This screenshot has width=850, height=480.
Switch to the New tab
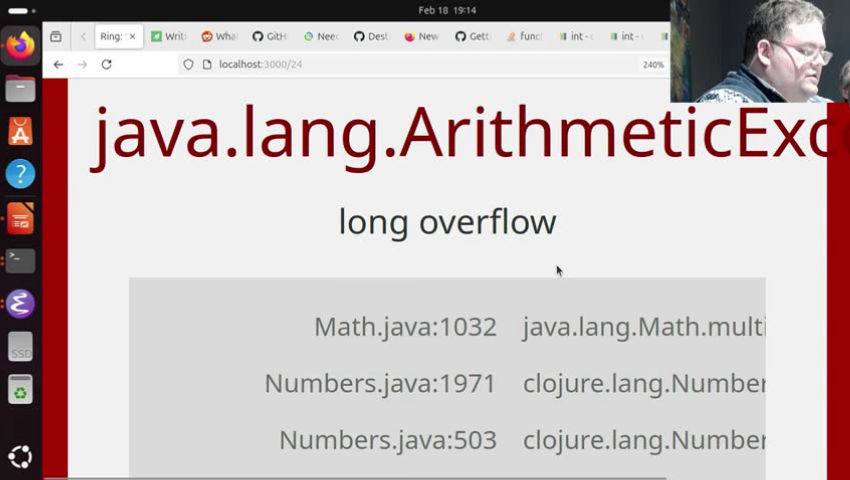click(421, 36)
